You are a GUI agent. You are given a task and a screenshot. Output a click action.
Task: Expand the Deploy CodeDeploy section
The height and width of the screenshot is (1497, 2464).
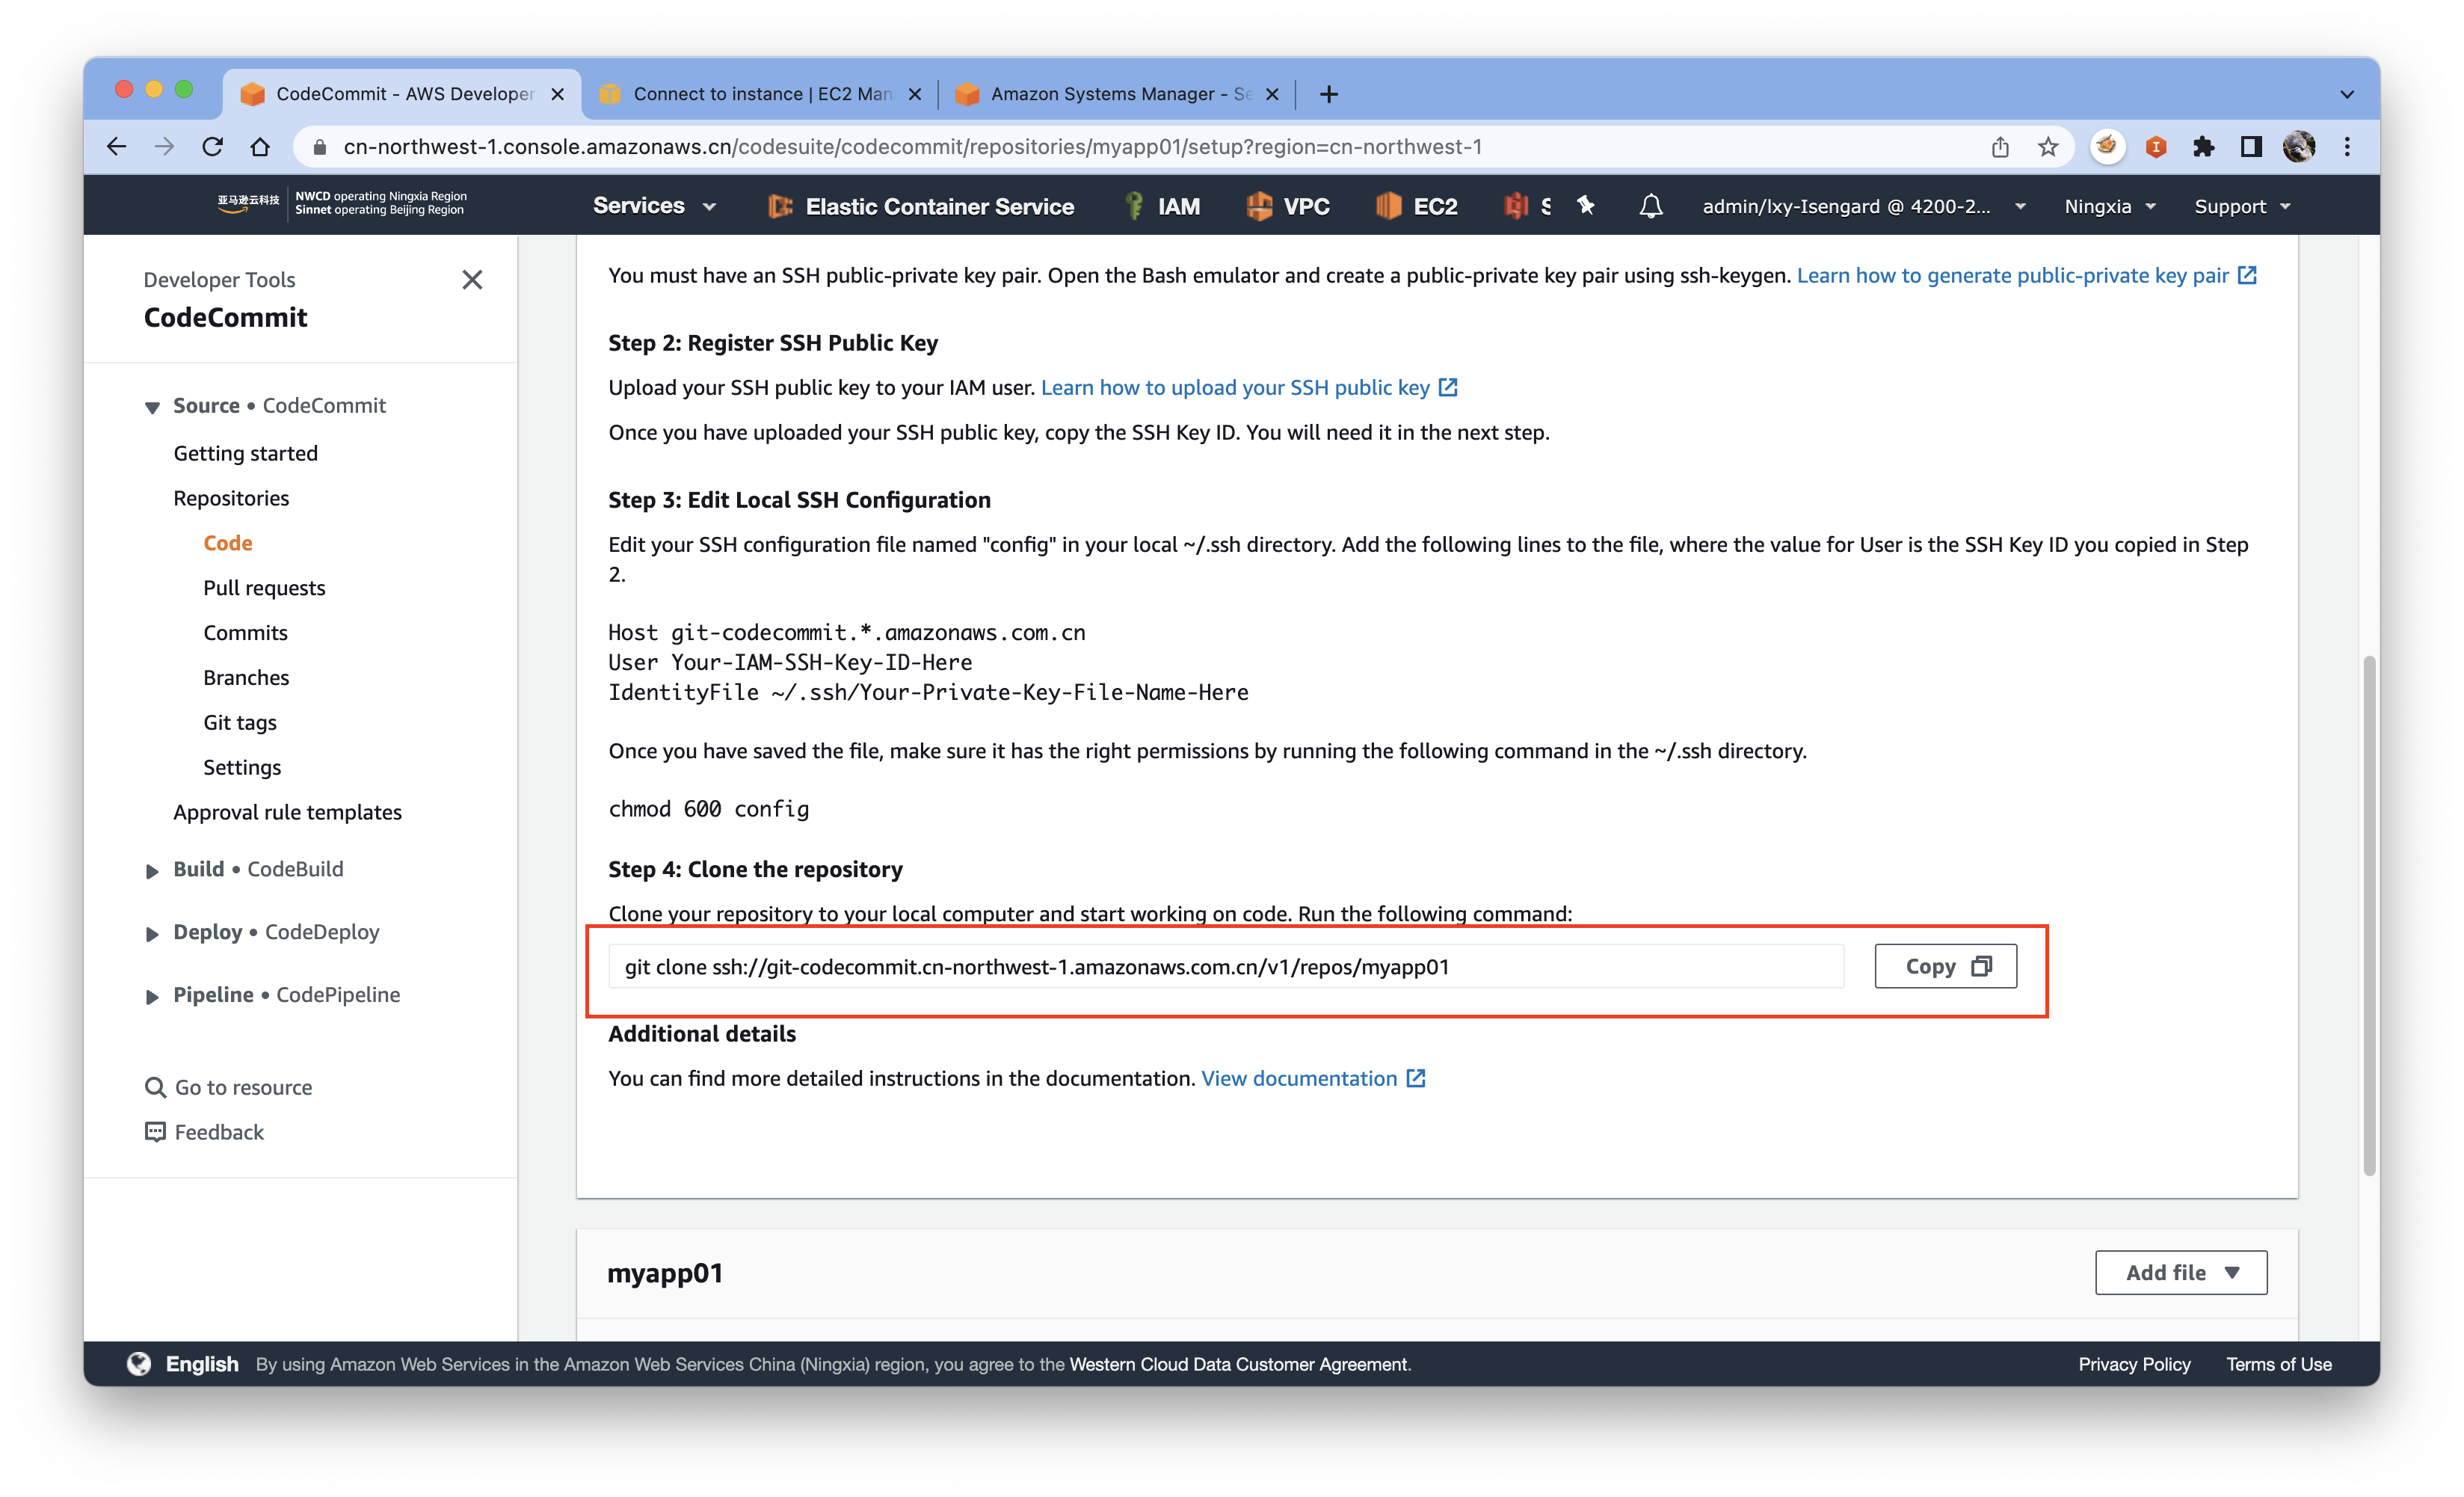pos(152,933)
